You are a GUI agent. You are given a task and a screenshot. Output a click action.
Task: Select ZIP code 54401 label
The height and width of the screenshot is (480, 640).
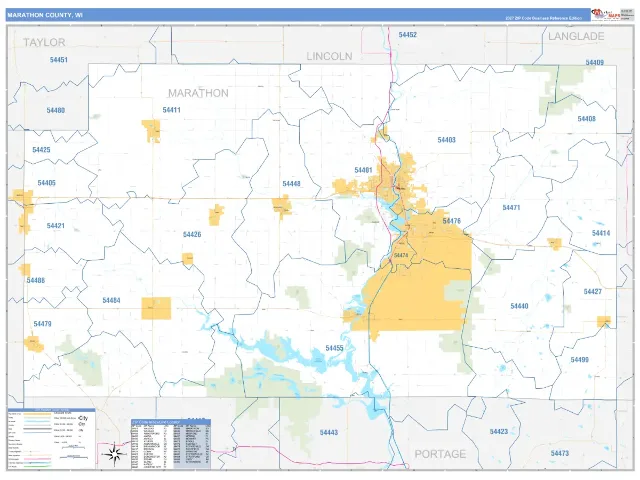(x=363, y=170)
